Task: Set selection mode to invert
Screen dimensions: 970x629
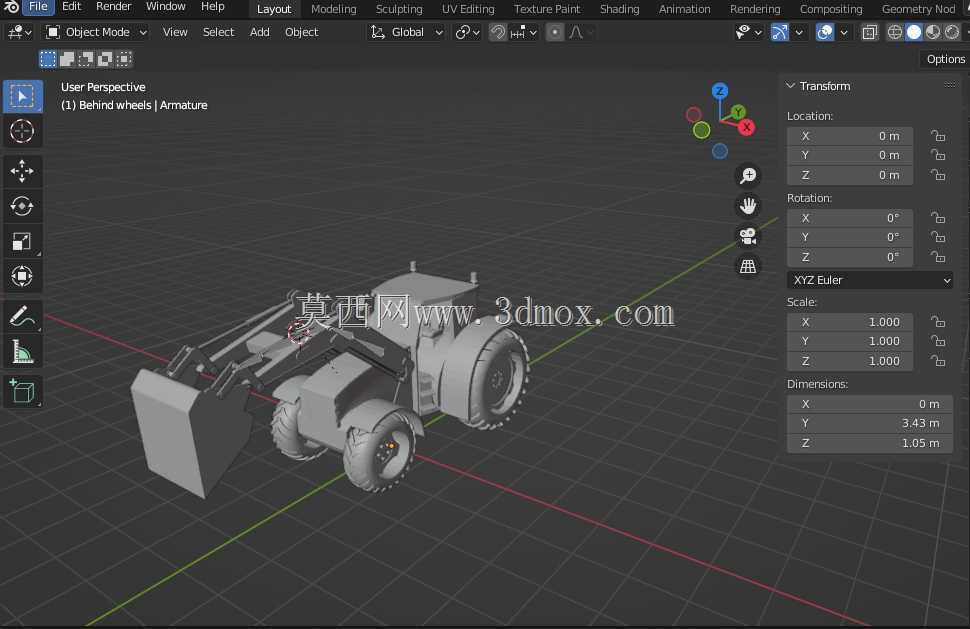Action: click(x=105, y=59)
